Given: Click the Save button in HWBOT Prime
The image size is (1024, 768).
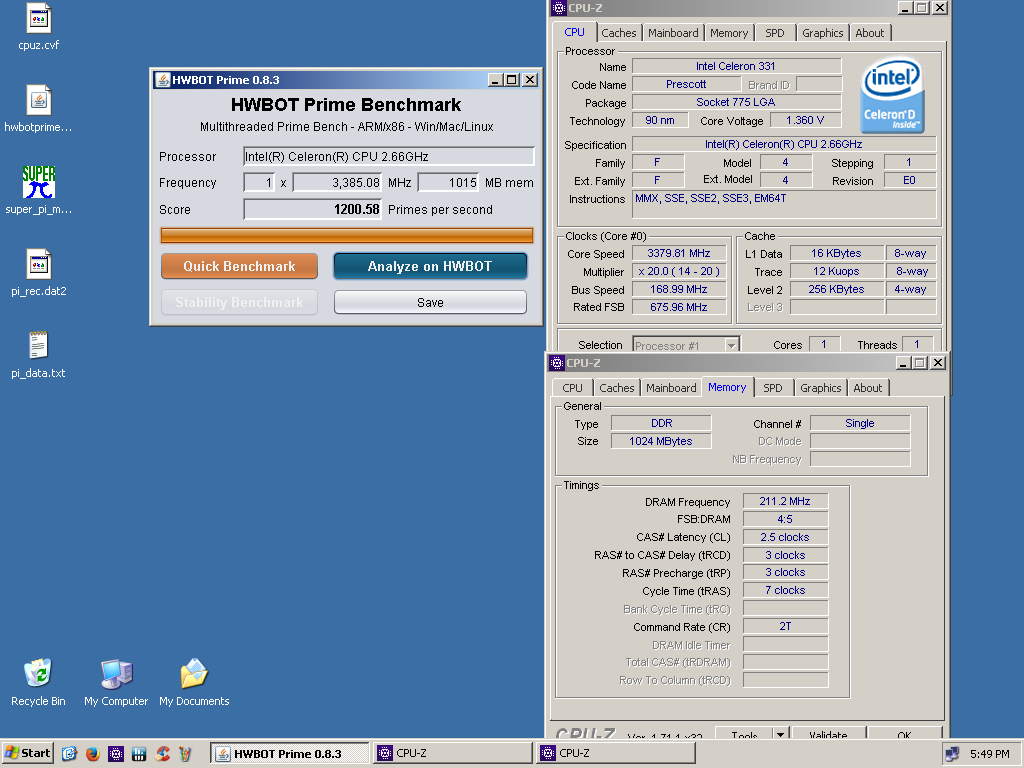Looking at the screenshot, I should click(430, 302).
